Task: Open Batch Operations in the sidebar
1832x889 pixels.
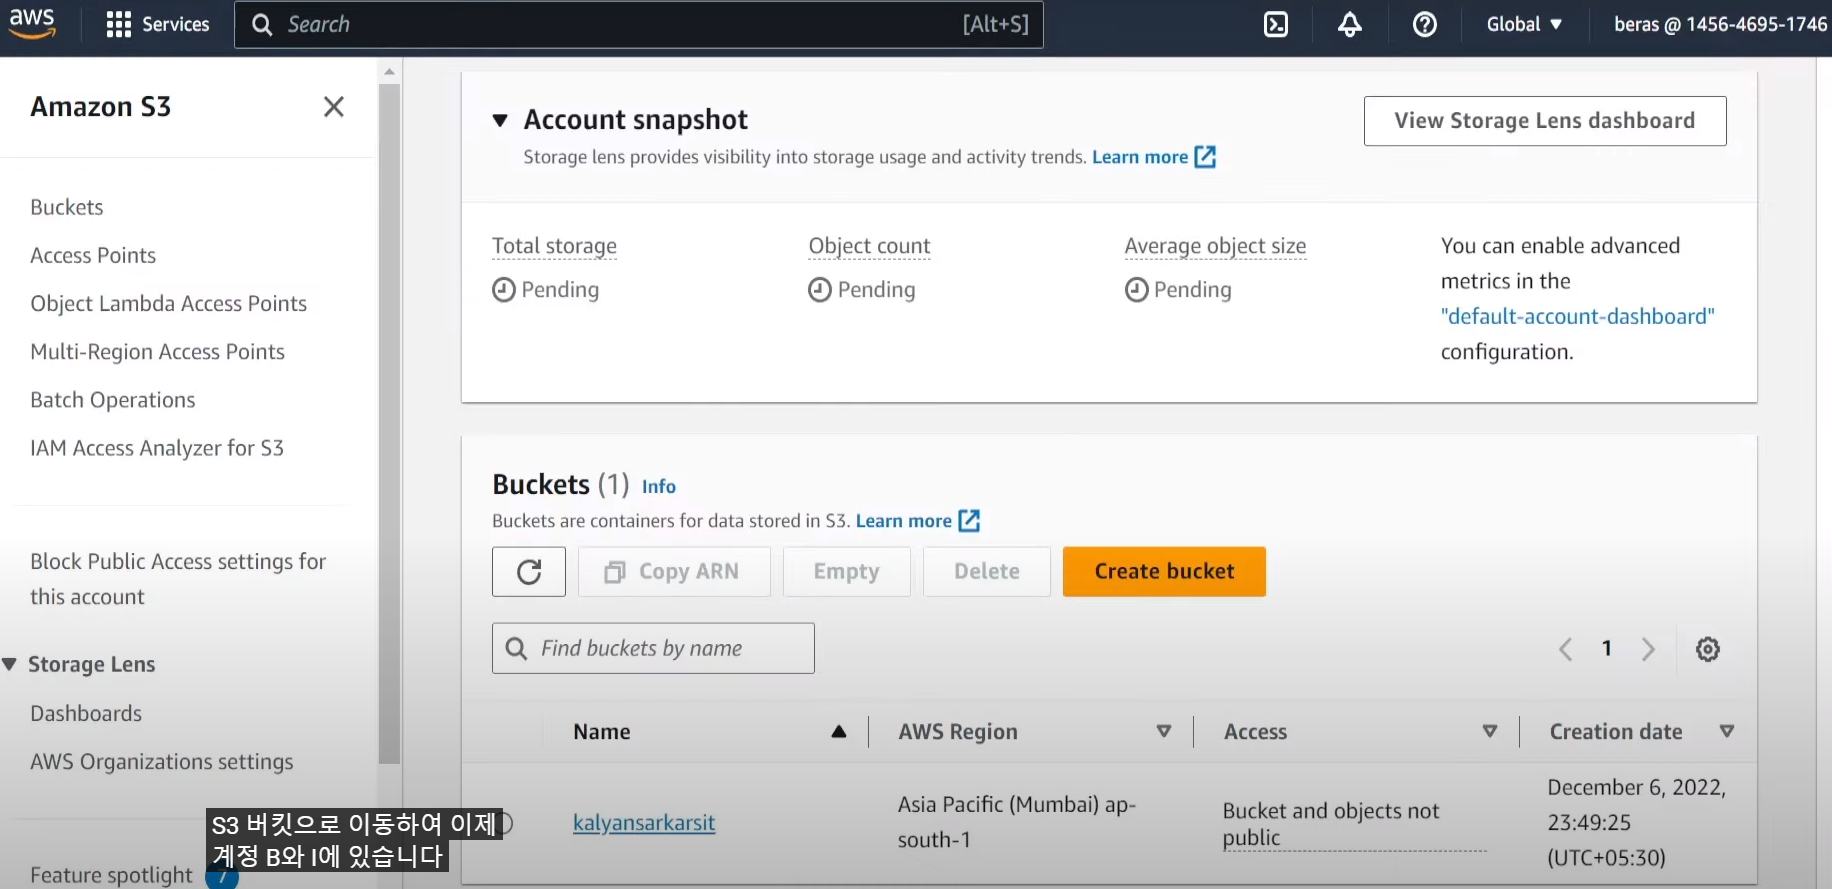Action: pyautogui.click(x=113, y=400)
